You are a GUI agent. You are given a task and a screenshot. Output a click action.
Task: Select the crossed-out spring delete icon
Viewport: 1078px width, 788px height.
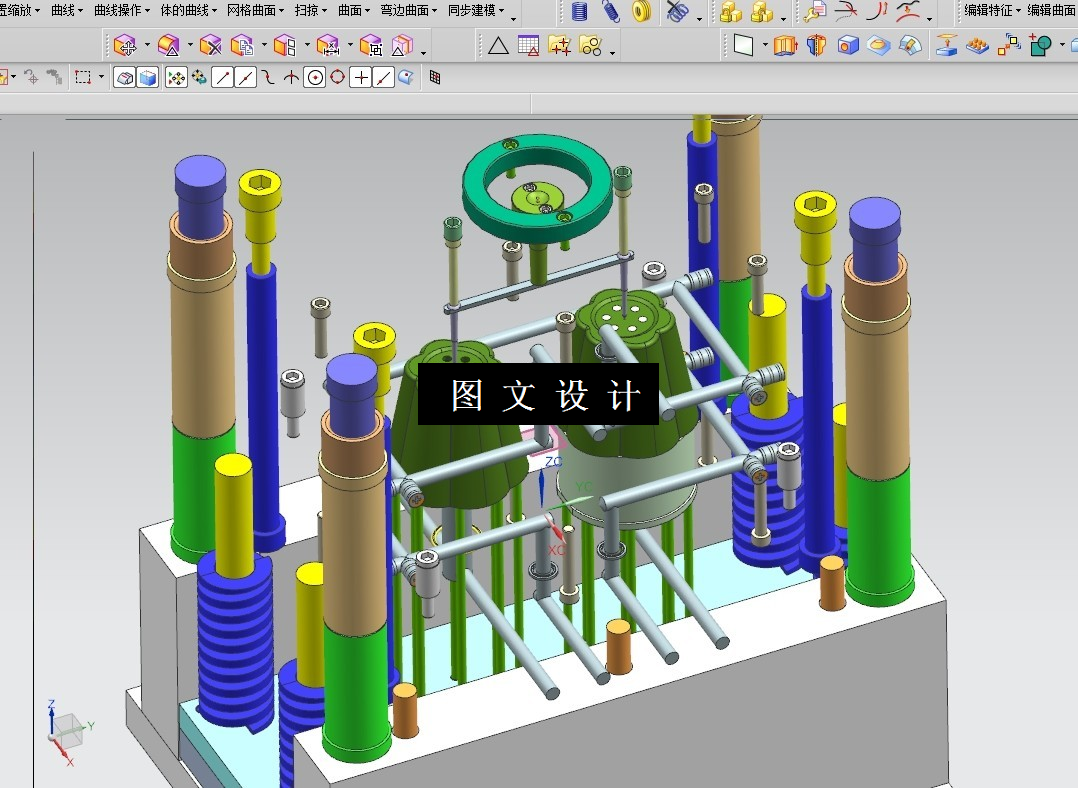tap(678, 11)
